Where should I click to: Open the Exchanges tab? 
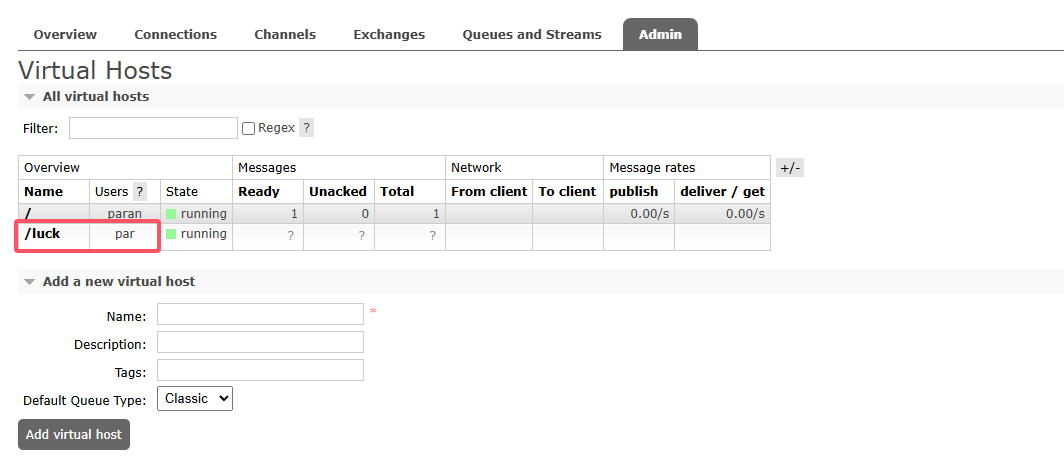pyautogui.click(x=390, y=35)
